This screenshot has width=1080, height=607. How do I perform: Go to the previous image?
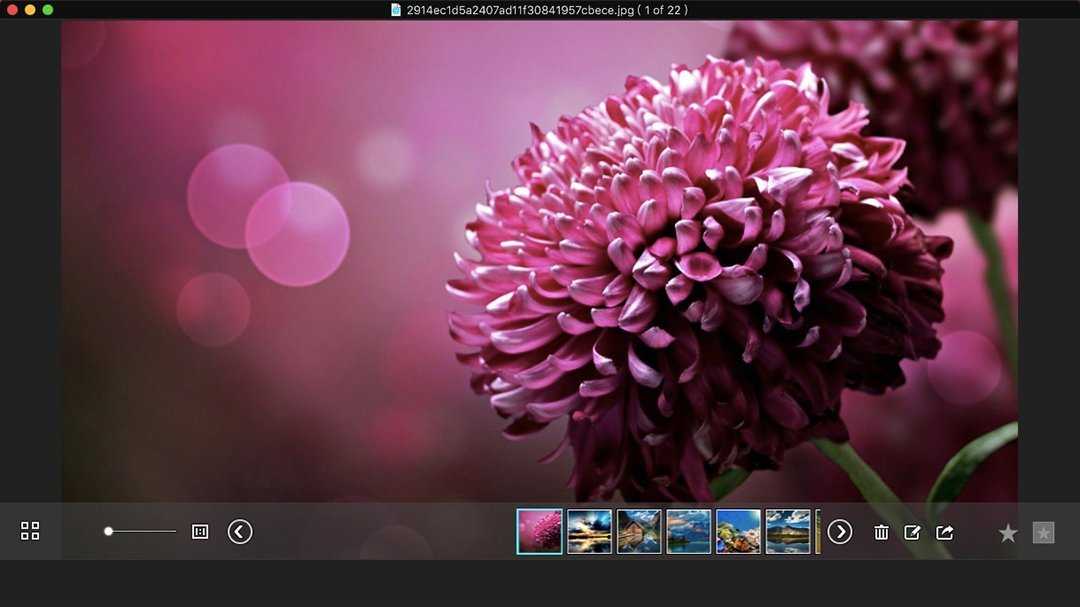point(240,531)
